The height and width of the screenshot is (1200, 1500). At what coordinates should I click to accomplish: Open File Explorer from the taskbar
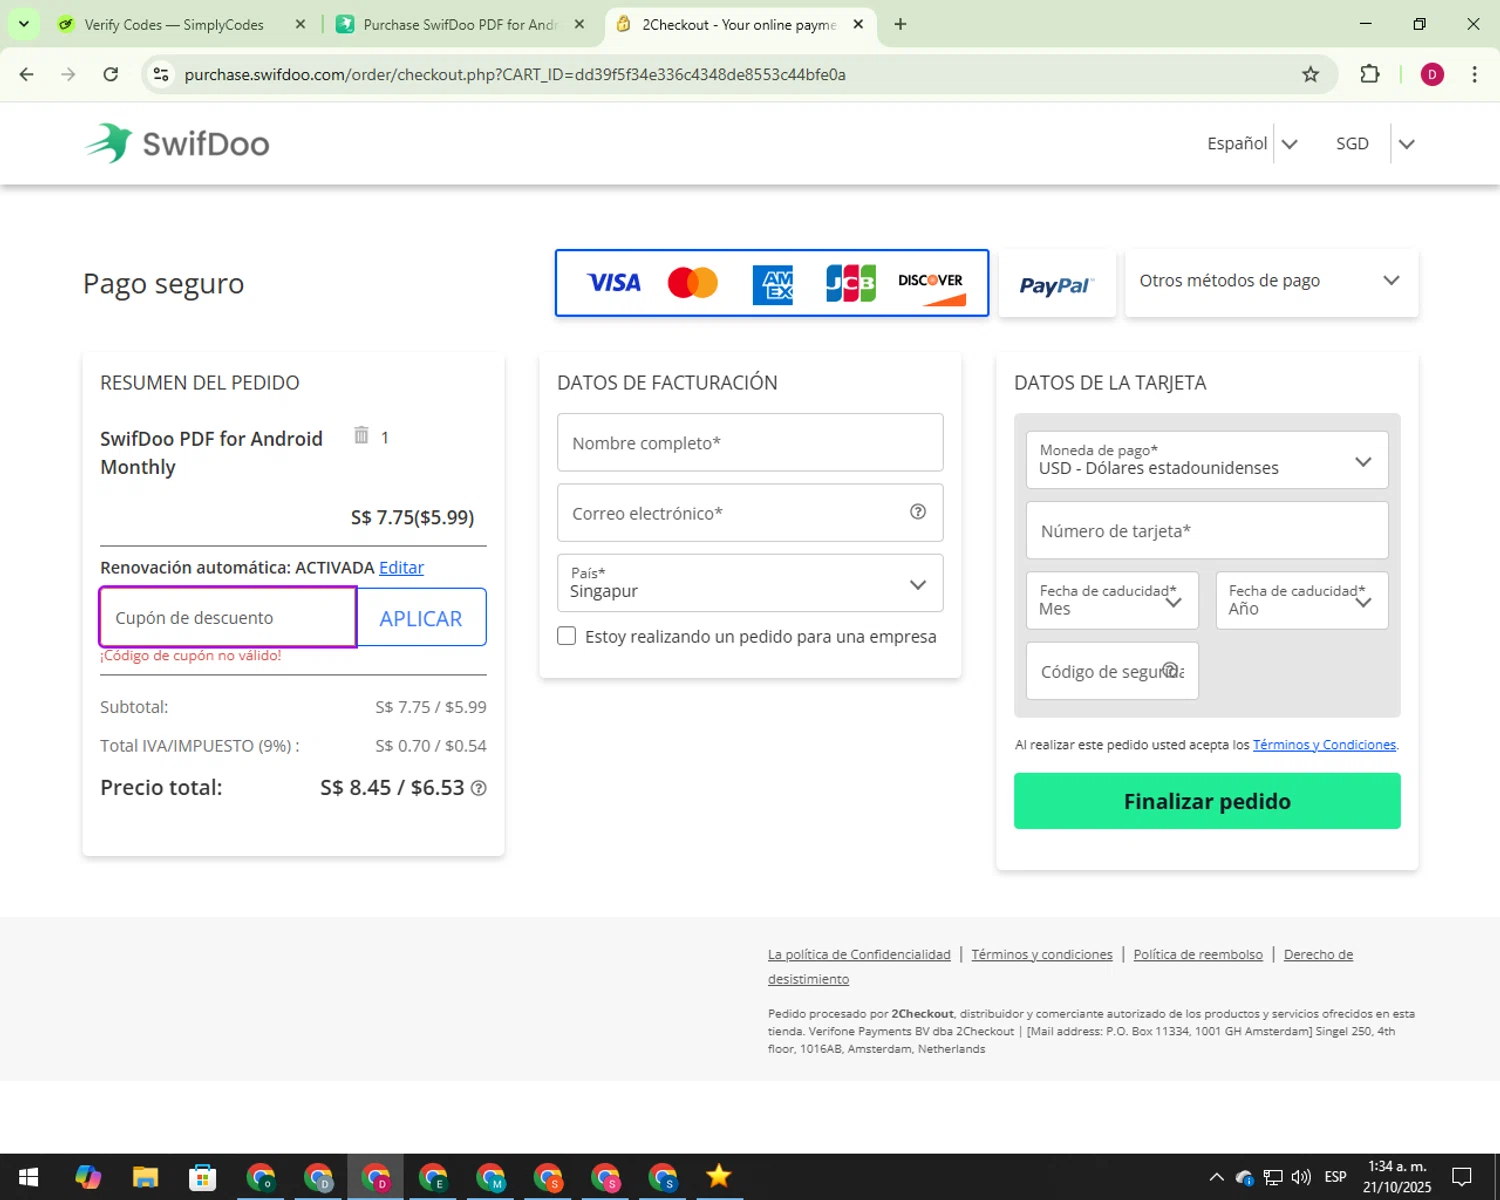click(x=145, y=1177)
